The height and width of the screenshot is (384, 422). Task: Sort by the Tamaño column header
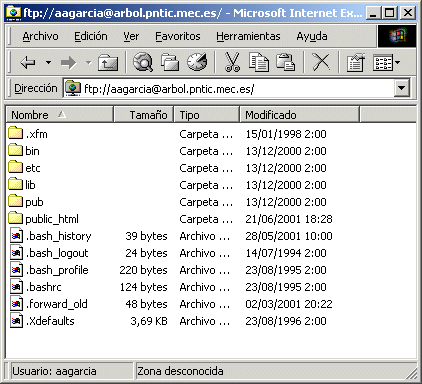coord(144,115)
